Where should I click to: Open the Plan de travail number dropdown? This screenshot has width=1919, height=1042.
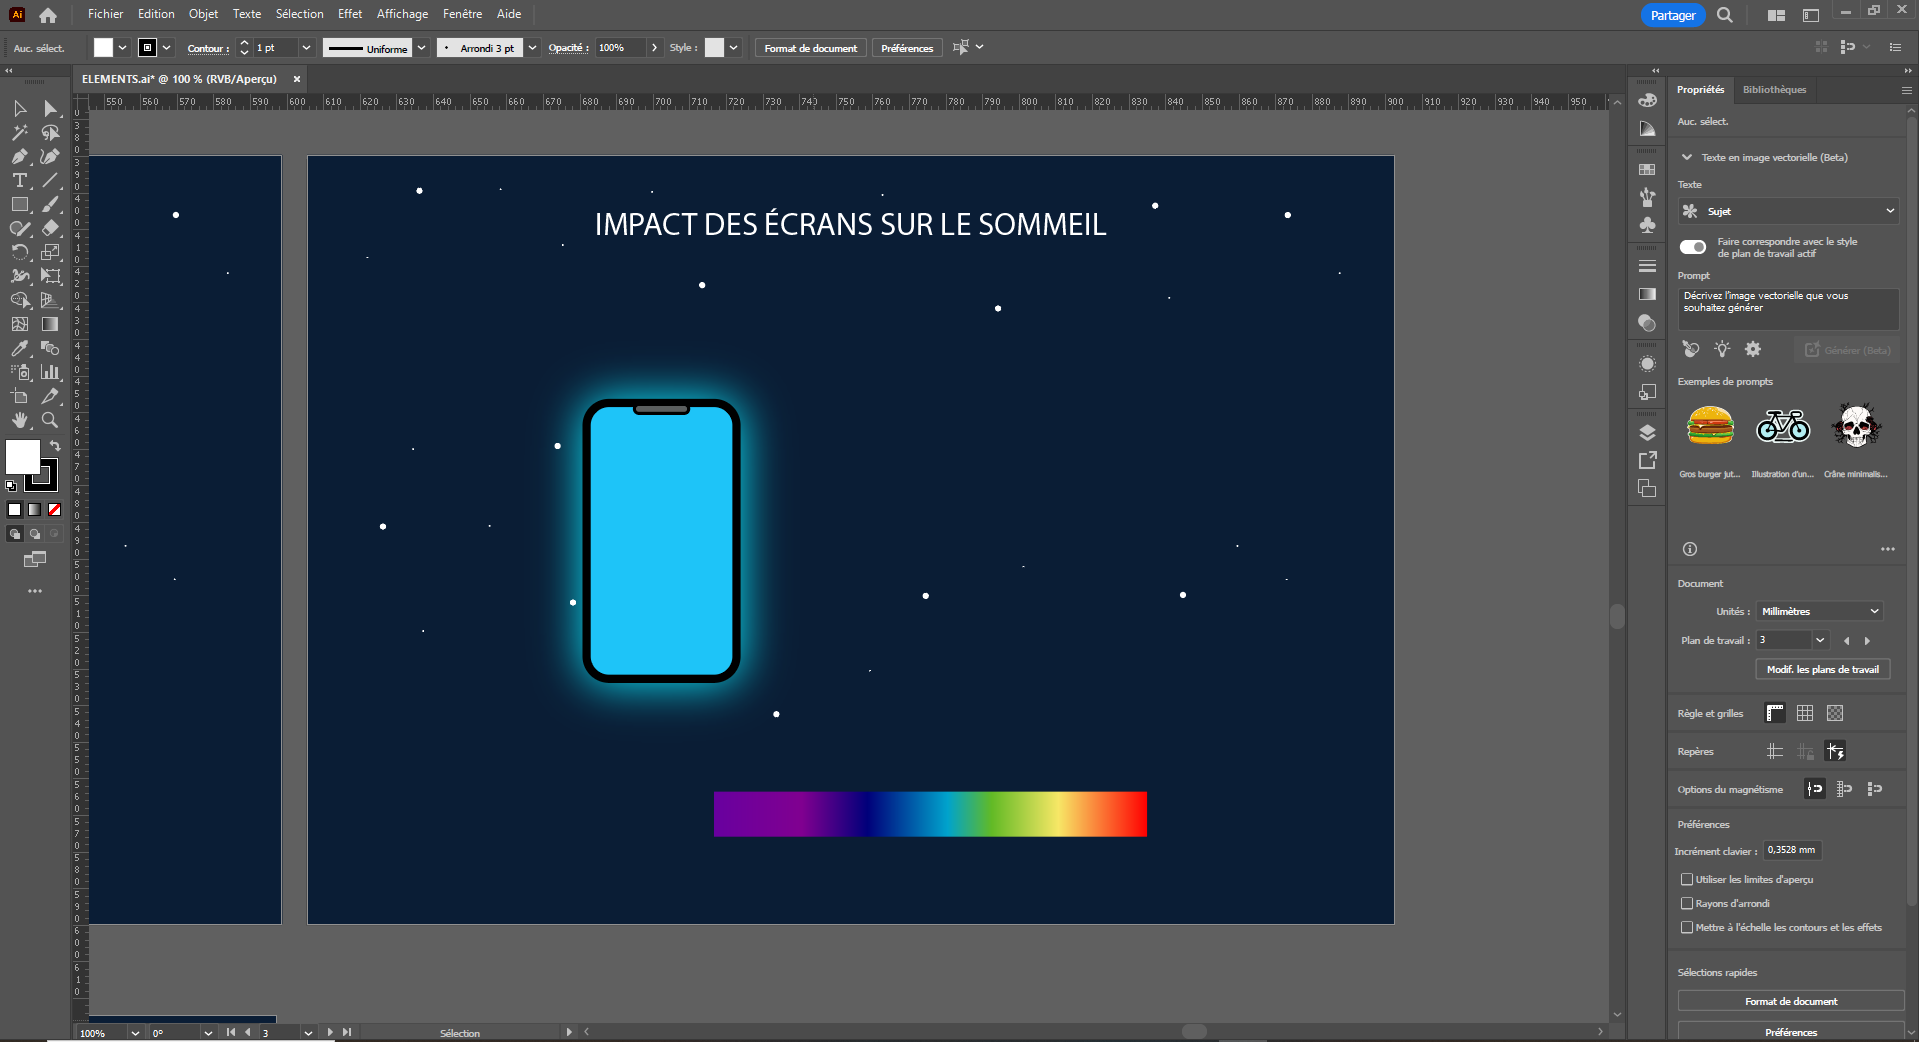click(x=1820, y=640)
